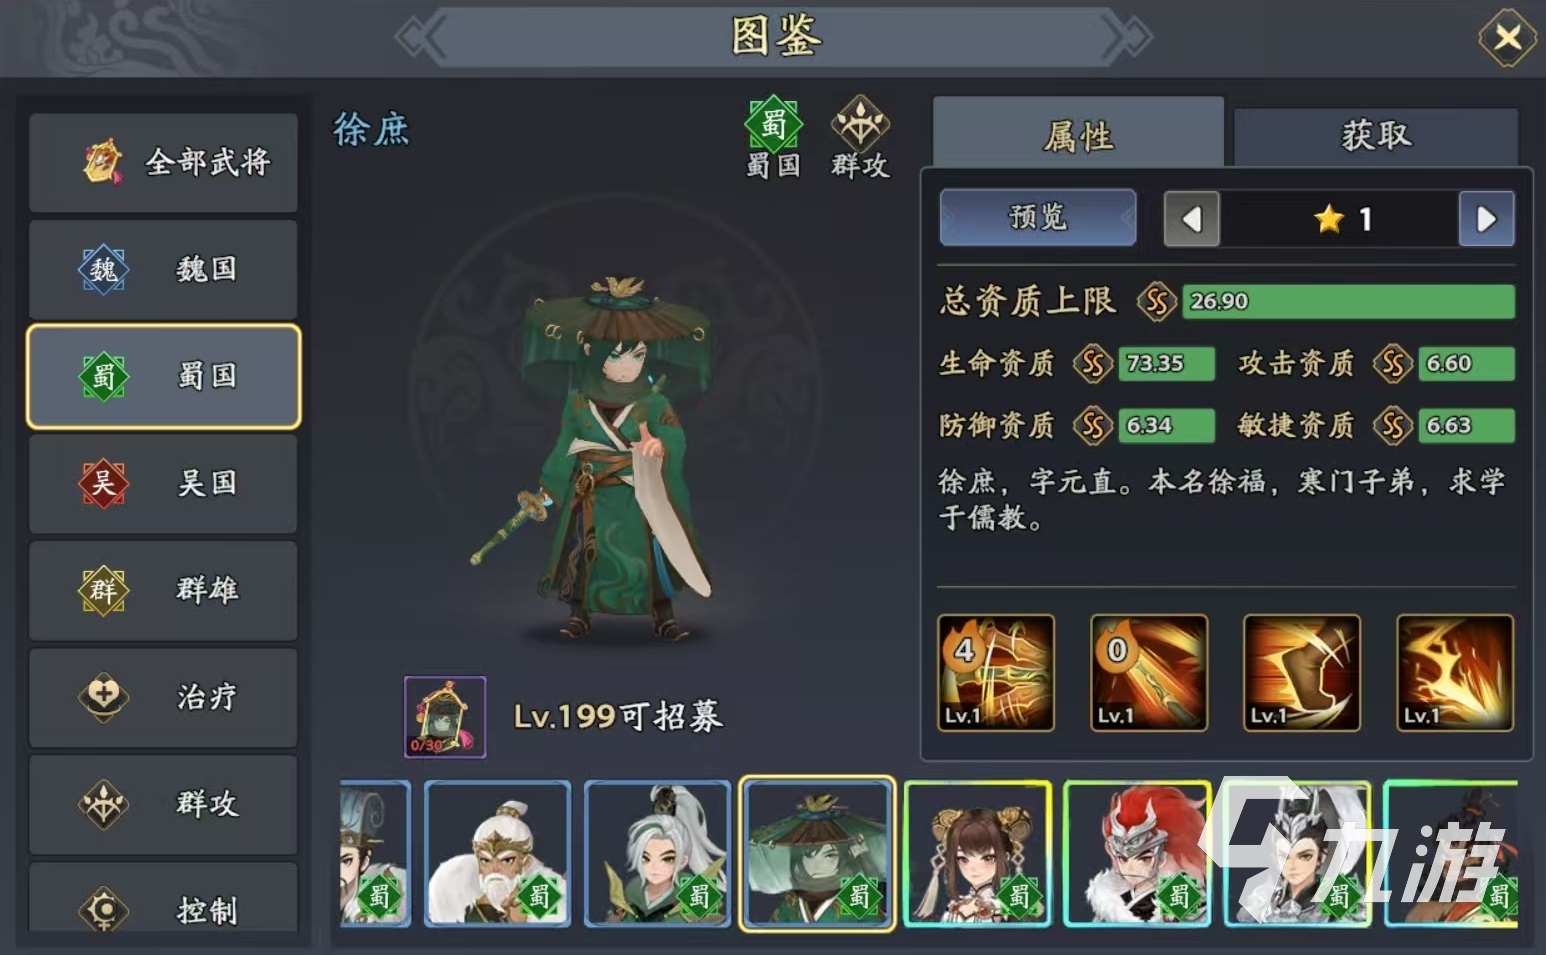
Task: Click the 总资质上限 green bar
Action: (x=1348, y=302)
